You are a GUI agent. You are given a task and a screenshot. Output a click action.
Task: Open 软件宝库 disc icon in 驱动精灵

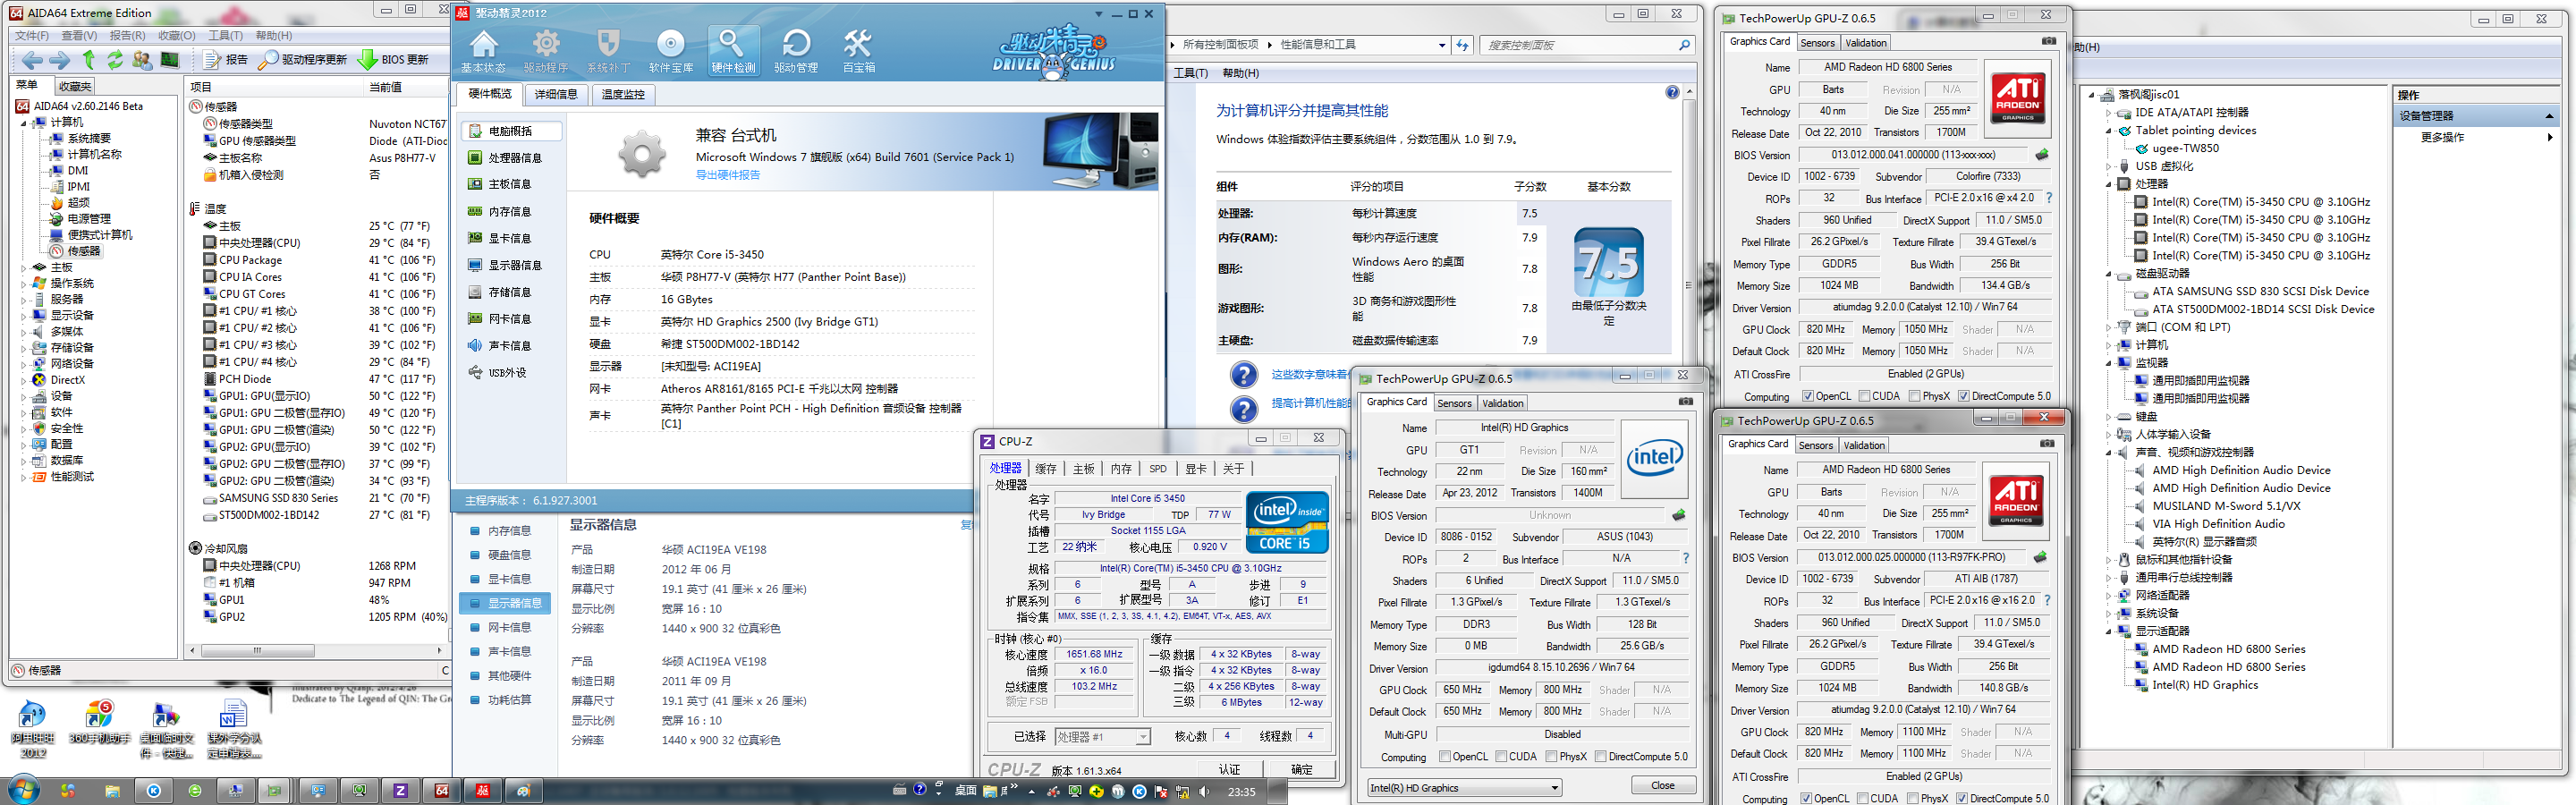pyautogui.click(x=671, y=51)
